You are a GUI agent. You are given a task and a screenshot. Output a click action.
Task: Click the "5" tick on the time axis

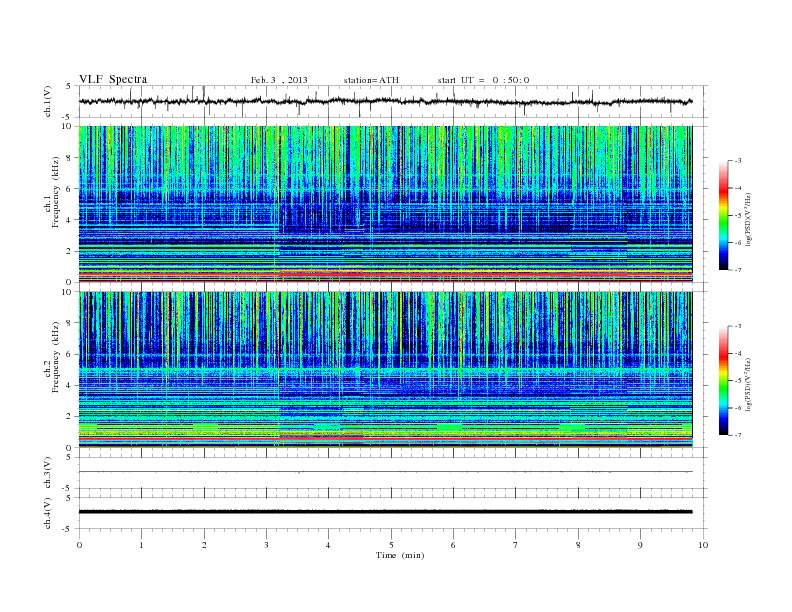coord(391,545)
